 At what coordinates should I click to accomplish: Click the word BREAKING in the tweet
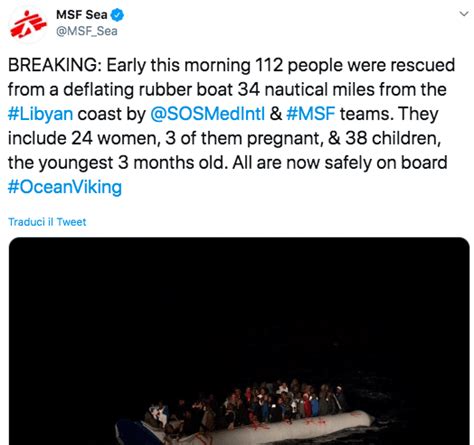point(53,65)
